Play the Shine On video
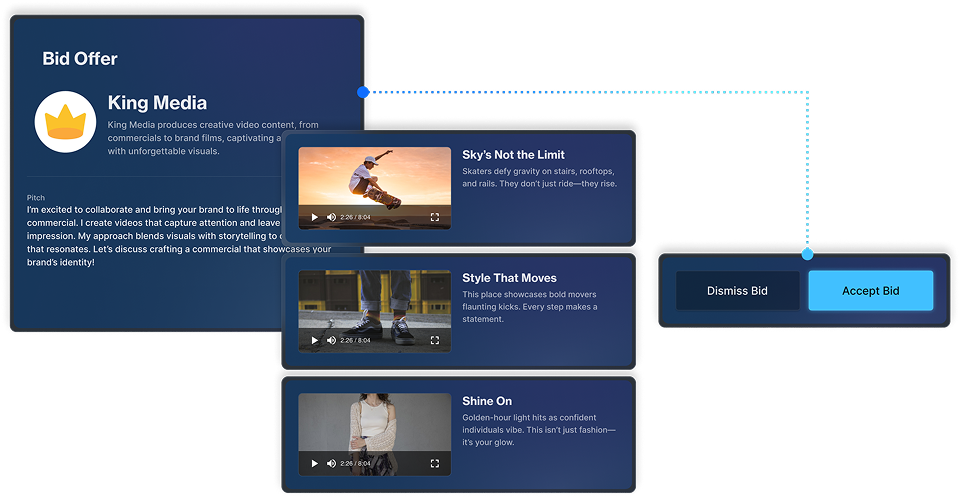961x498 pixels. [x=314, y=464]
